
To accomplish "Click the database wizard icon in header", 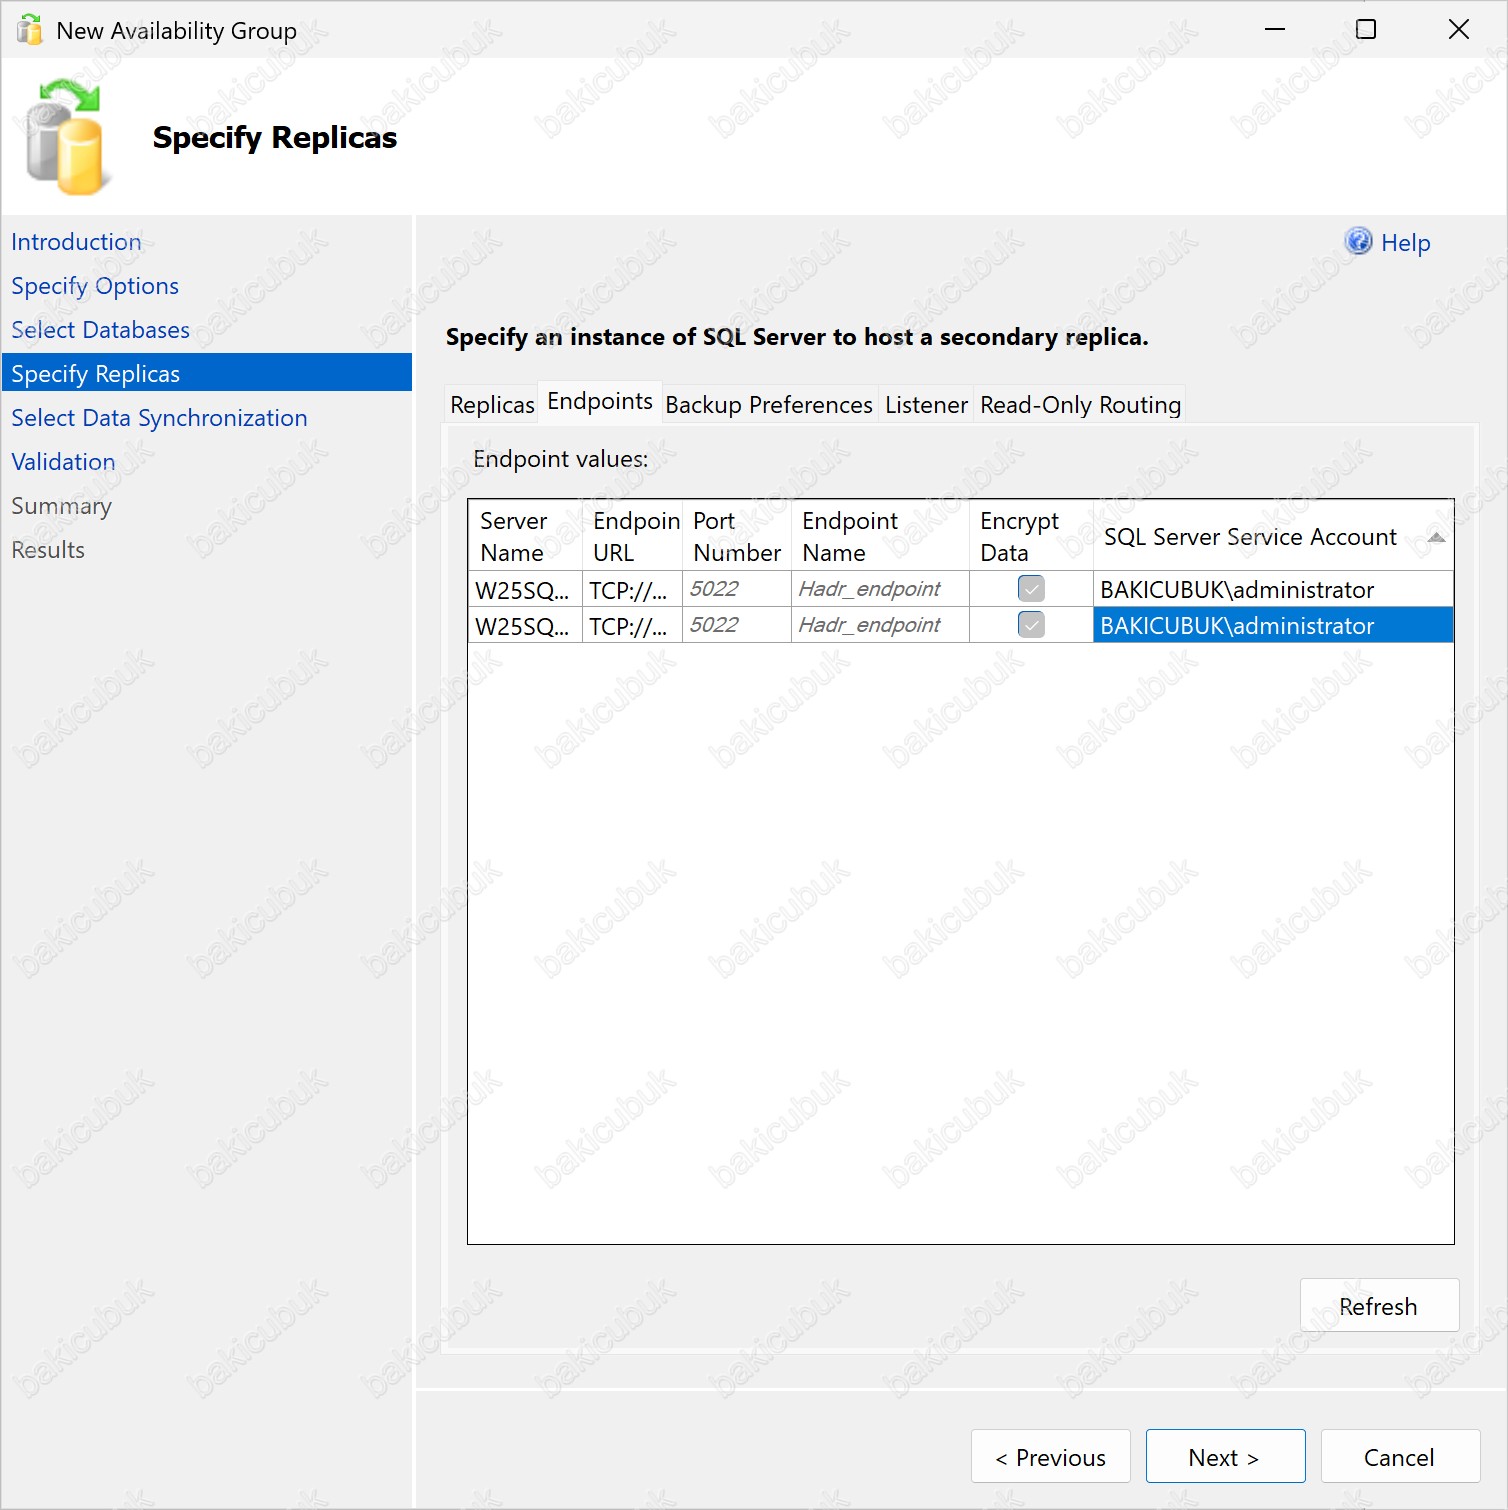I will click(x=65, y=138).
